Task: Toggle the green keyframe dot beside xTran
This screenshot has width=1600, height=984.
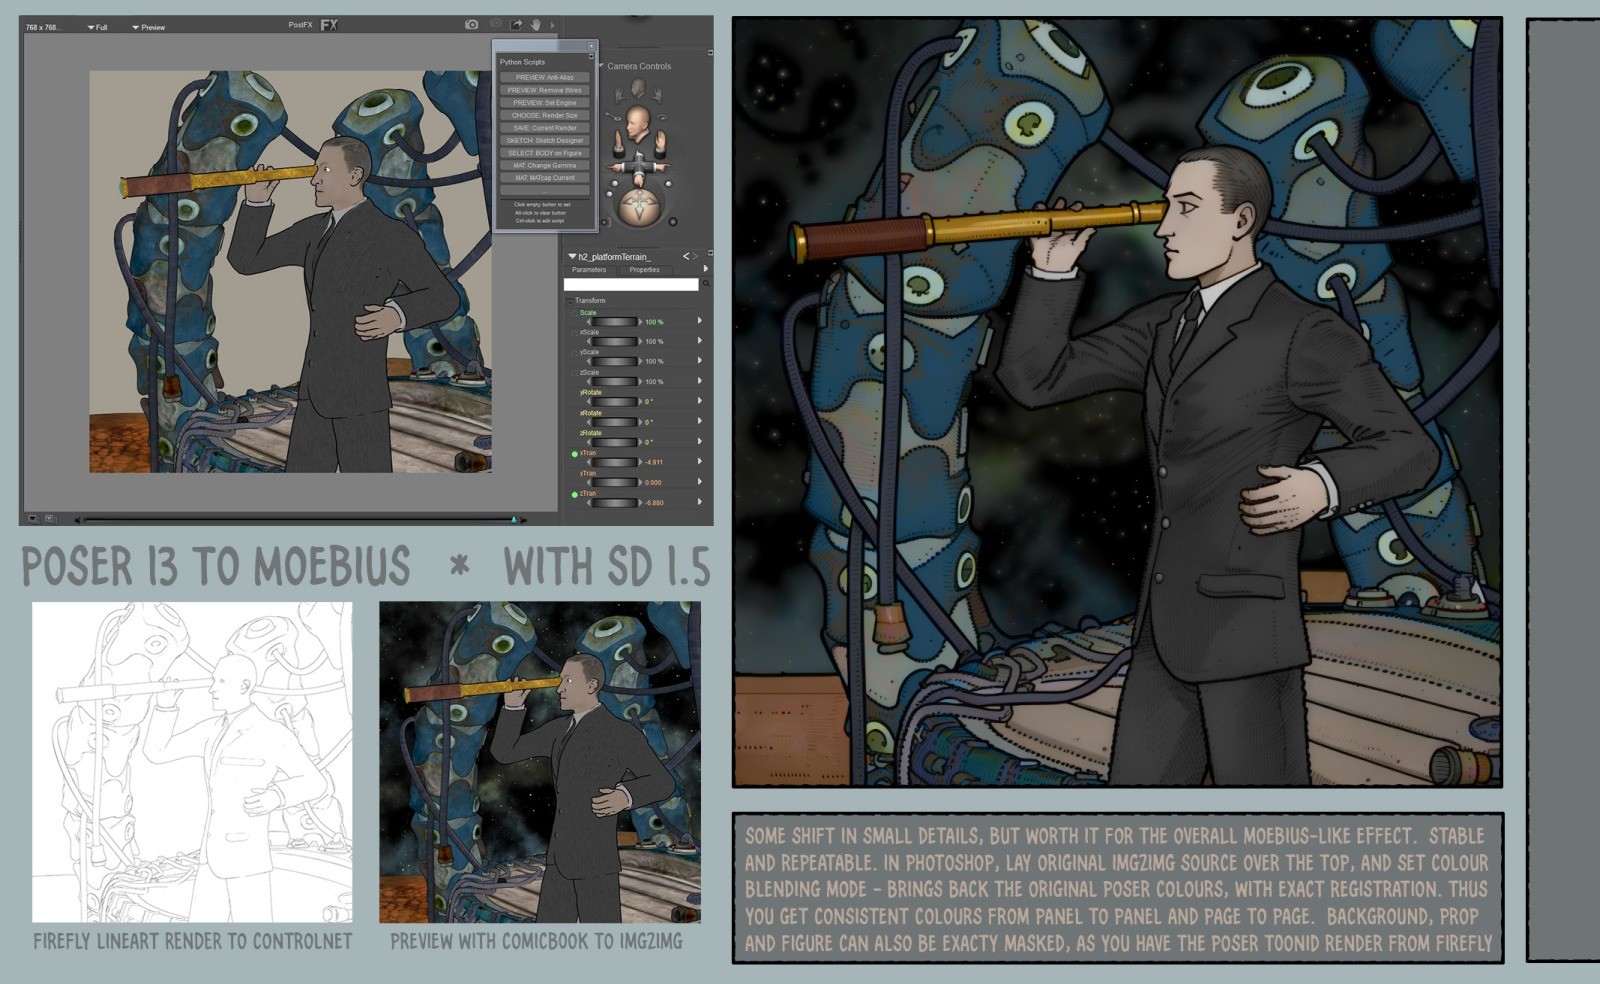Action: 575,454
